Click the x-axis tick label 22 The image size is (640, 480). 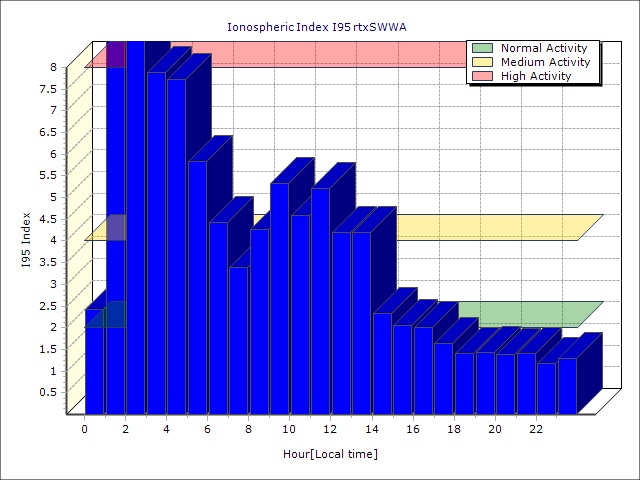pos(536,429)
